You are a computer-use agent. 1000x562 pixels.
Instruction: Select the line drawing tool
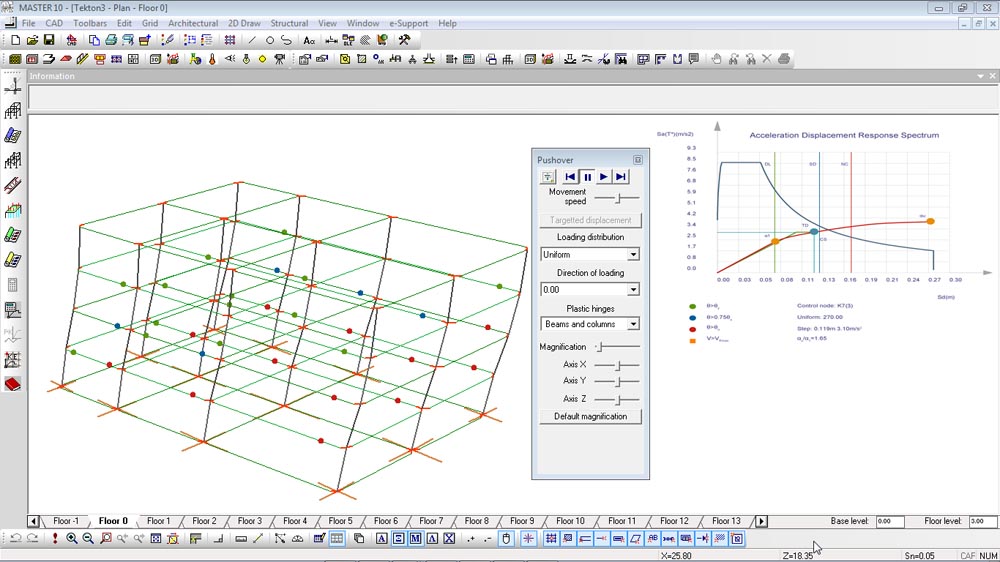click(x=252, y=40)
